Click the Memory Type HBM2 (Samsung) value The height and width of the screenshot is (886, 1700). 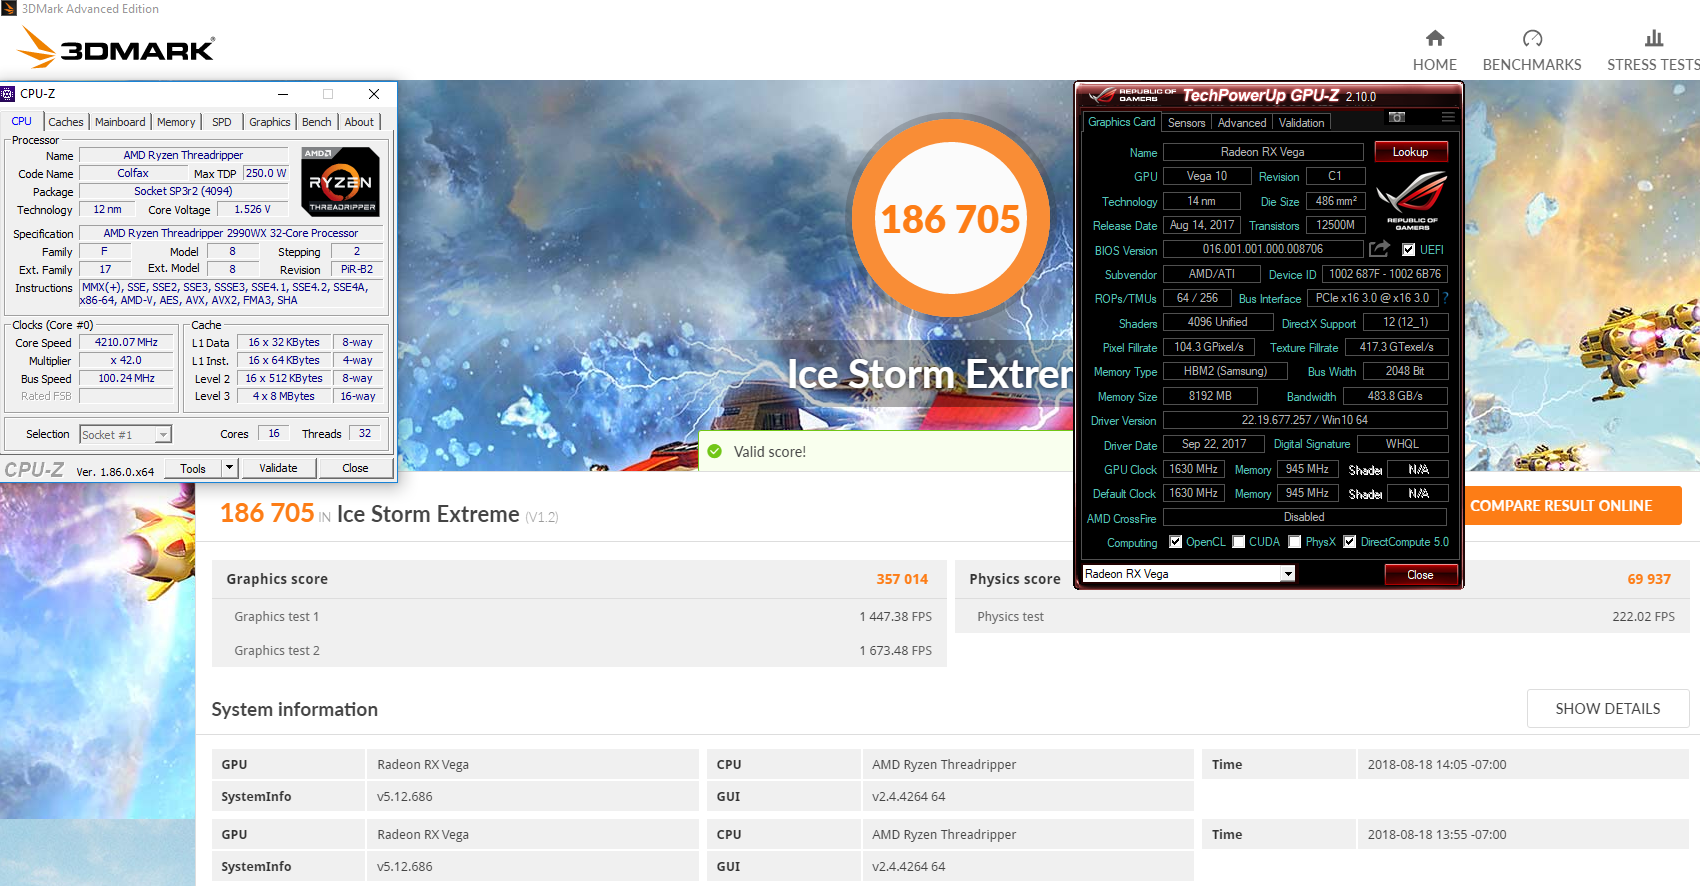pos(1226,371)
